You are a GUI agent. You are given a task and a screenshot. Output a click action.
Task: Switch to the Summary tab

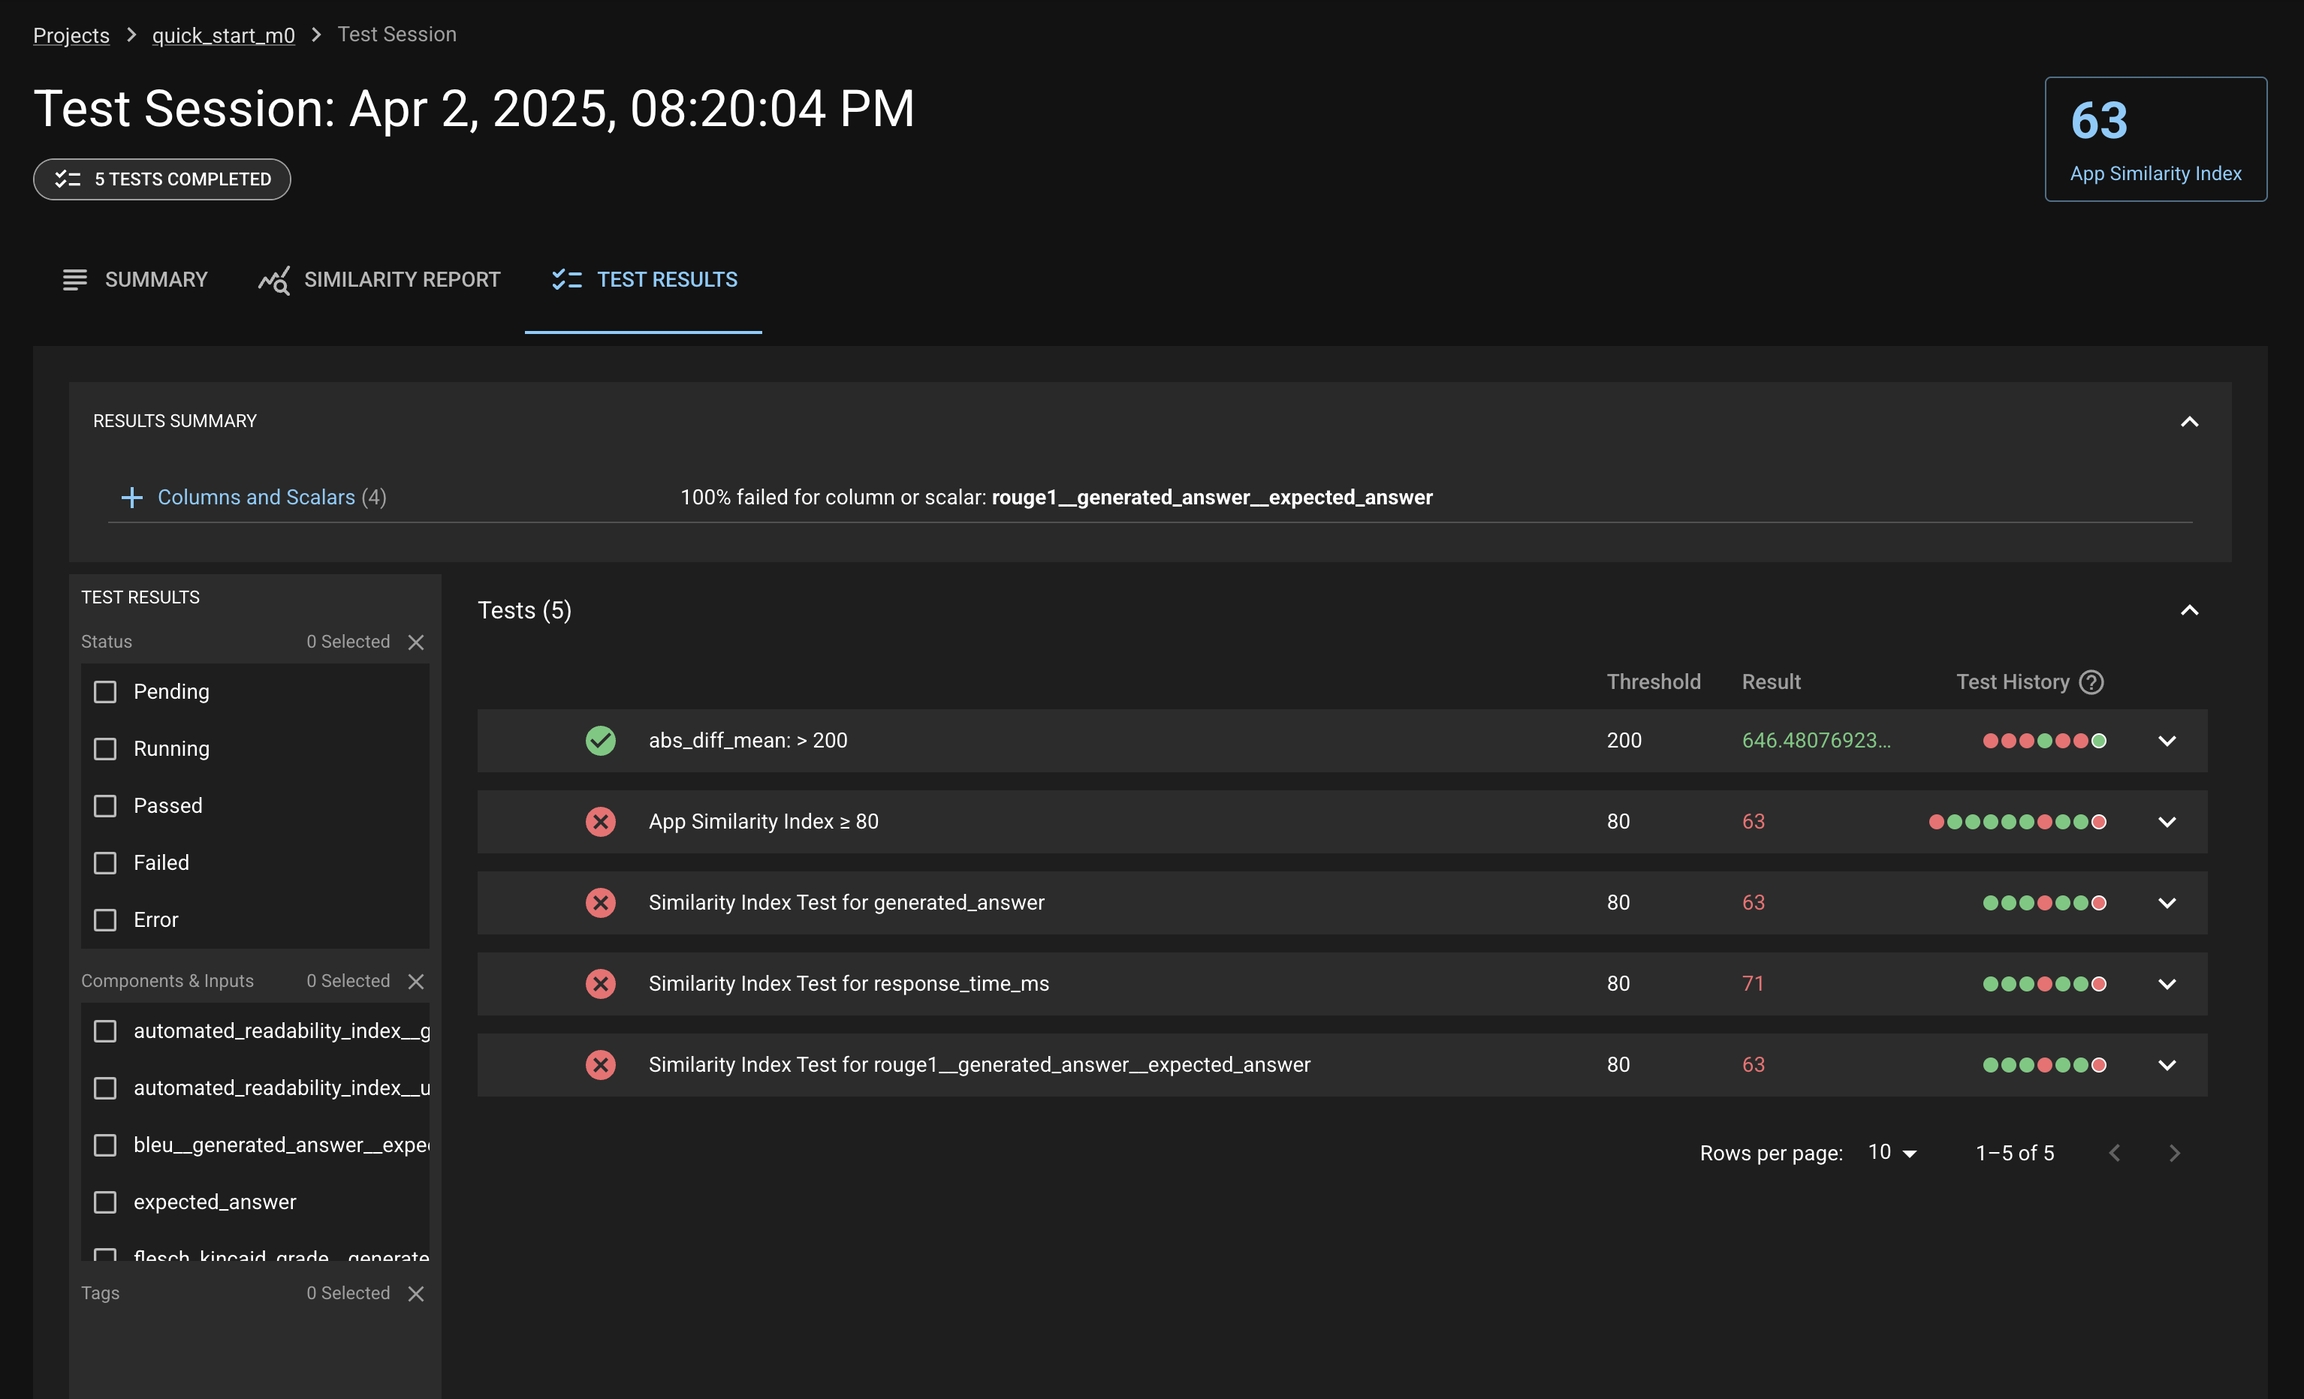click(135, 280)
